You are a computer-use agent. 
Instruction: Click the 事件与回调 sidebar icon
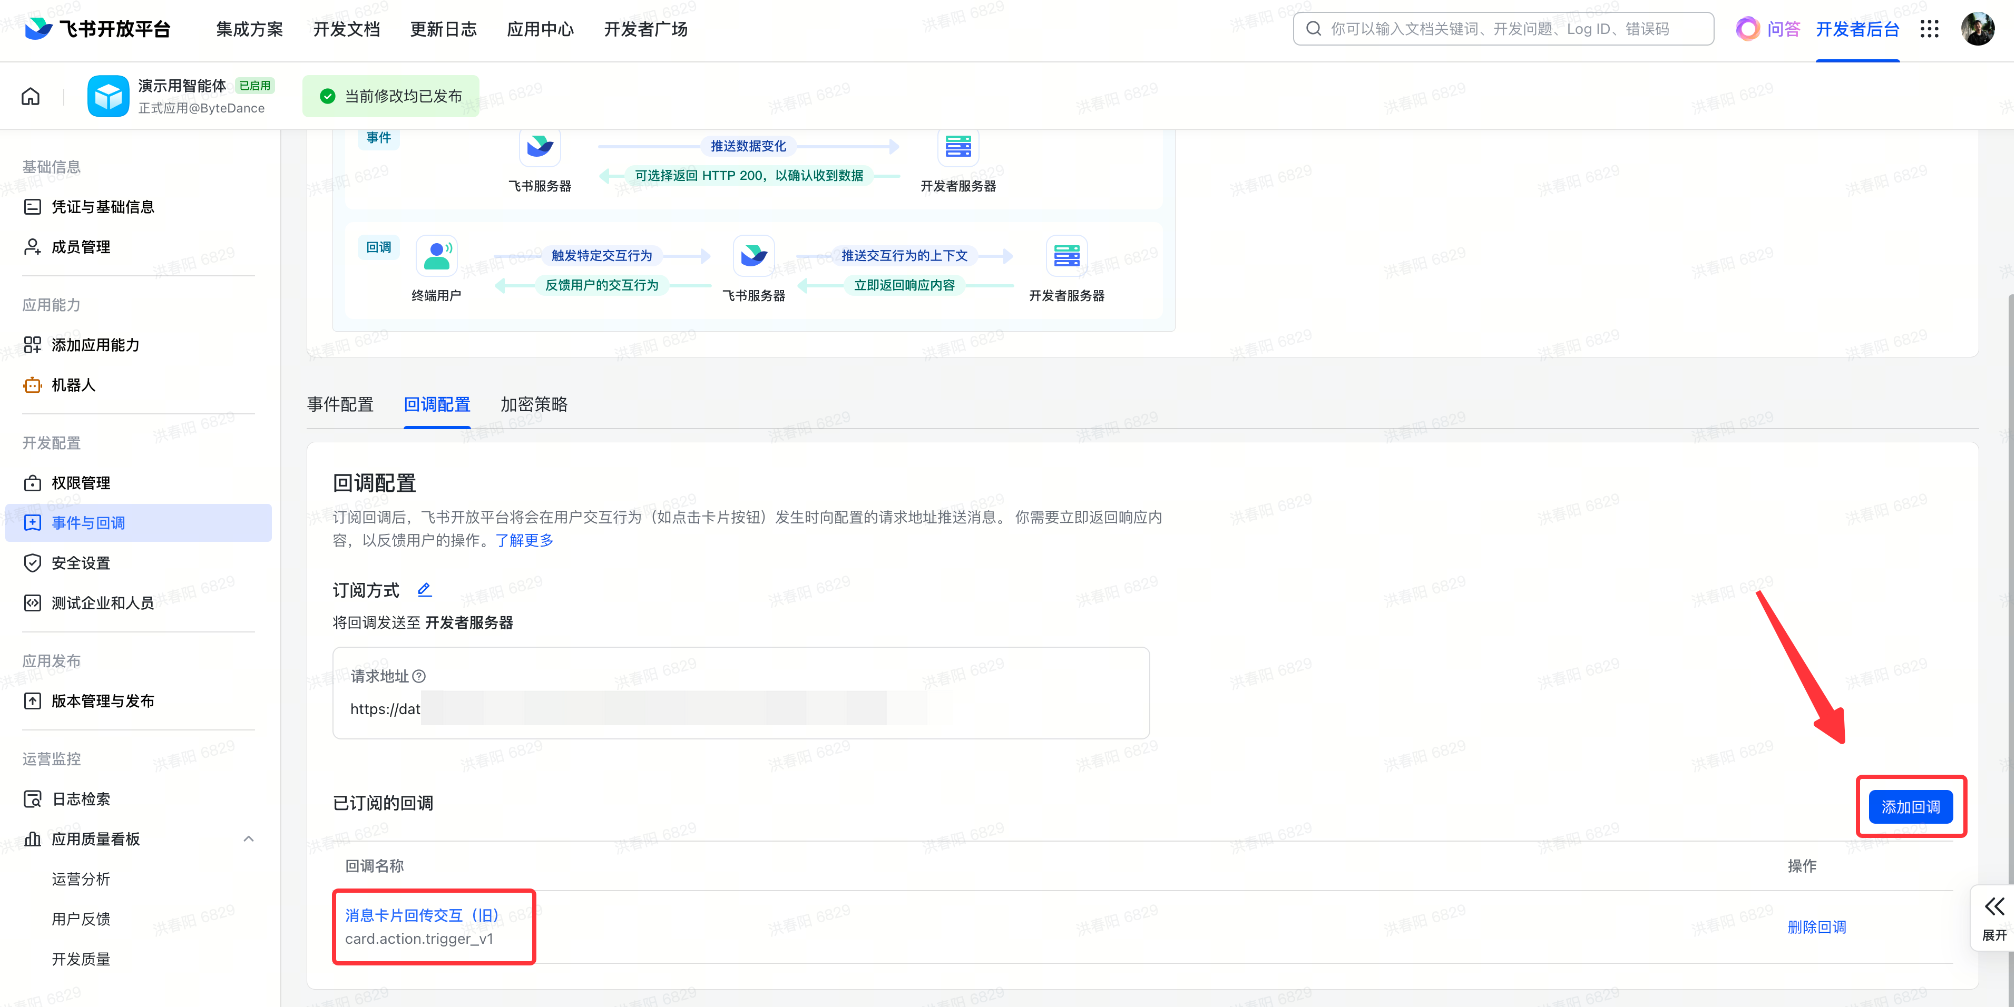click(33, 523)
